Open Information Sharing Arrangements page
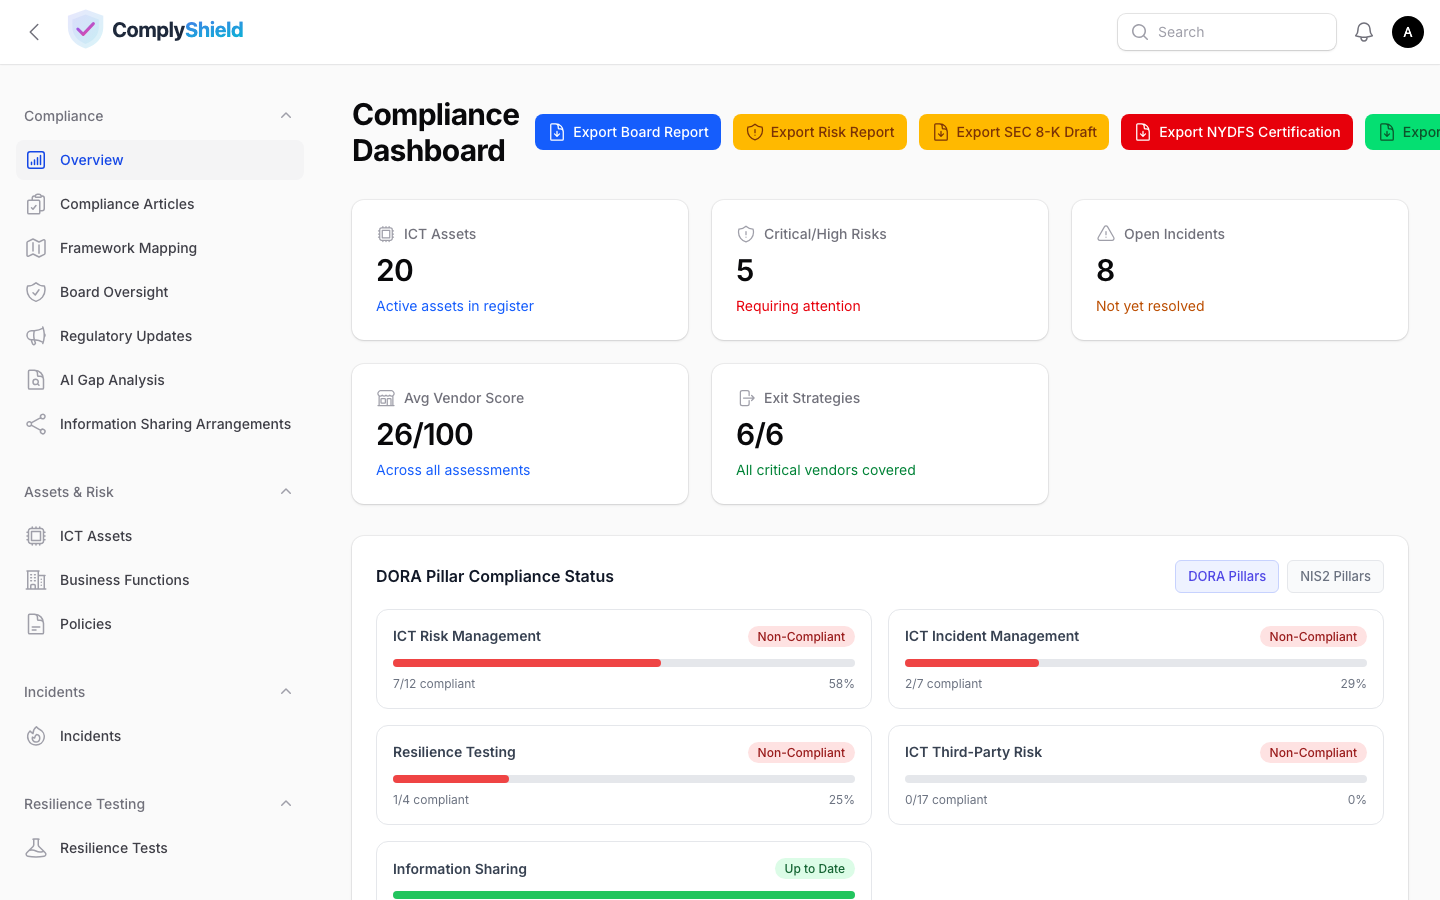 [x=160, y=424]
